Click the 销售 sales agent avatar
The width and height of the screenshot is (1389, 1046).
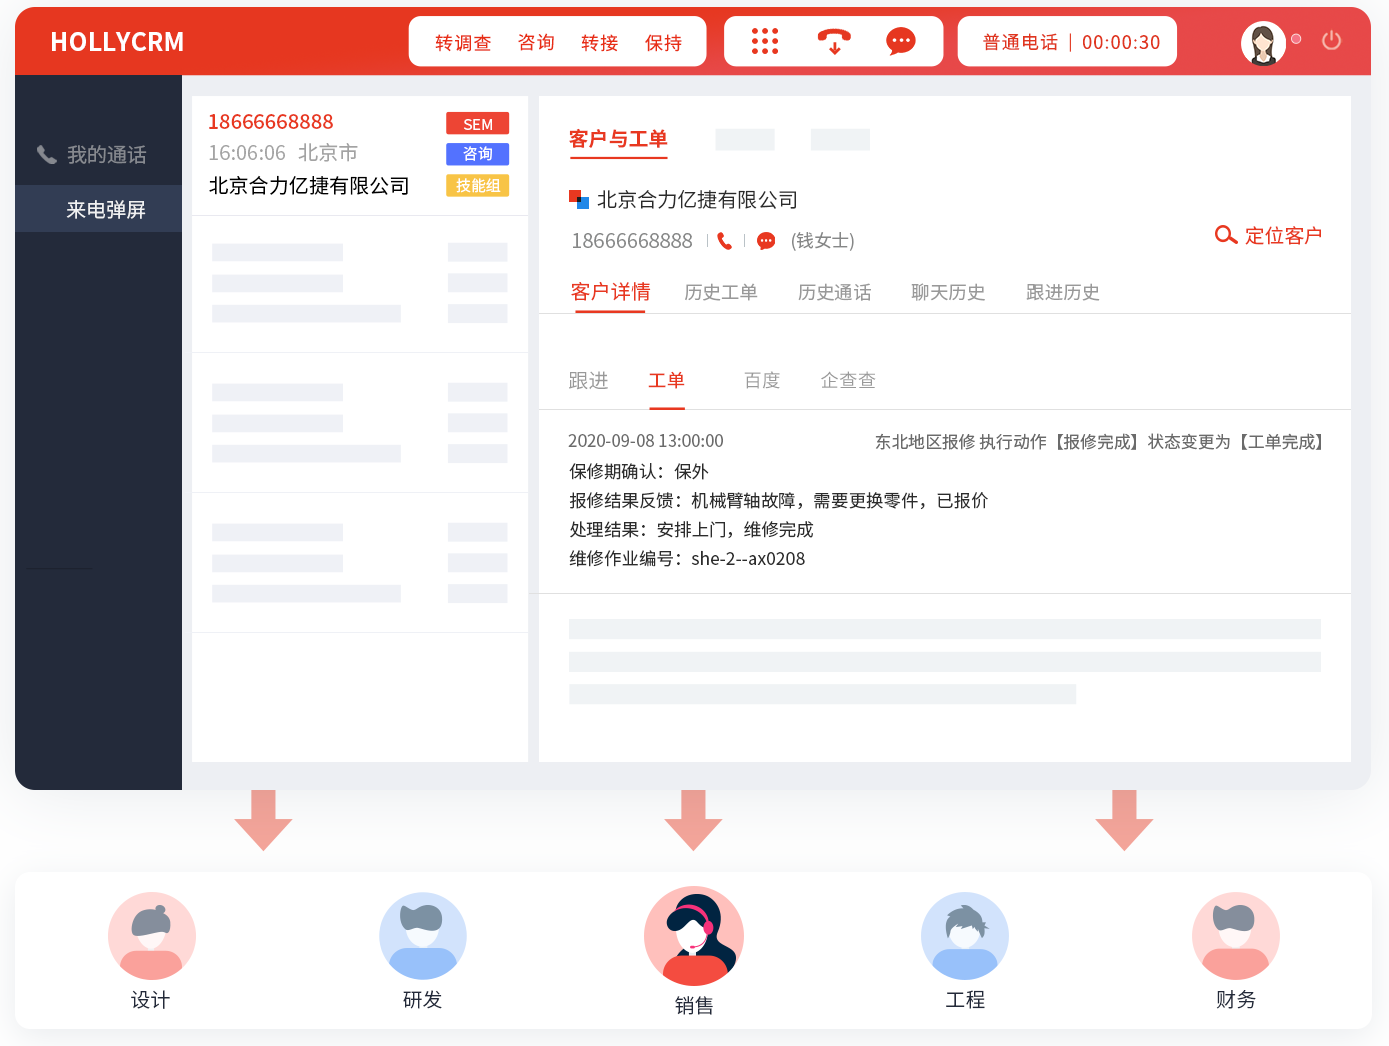click(693, 936)
